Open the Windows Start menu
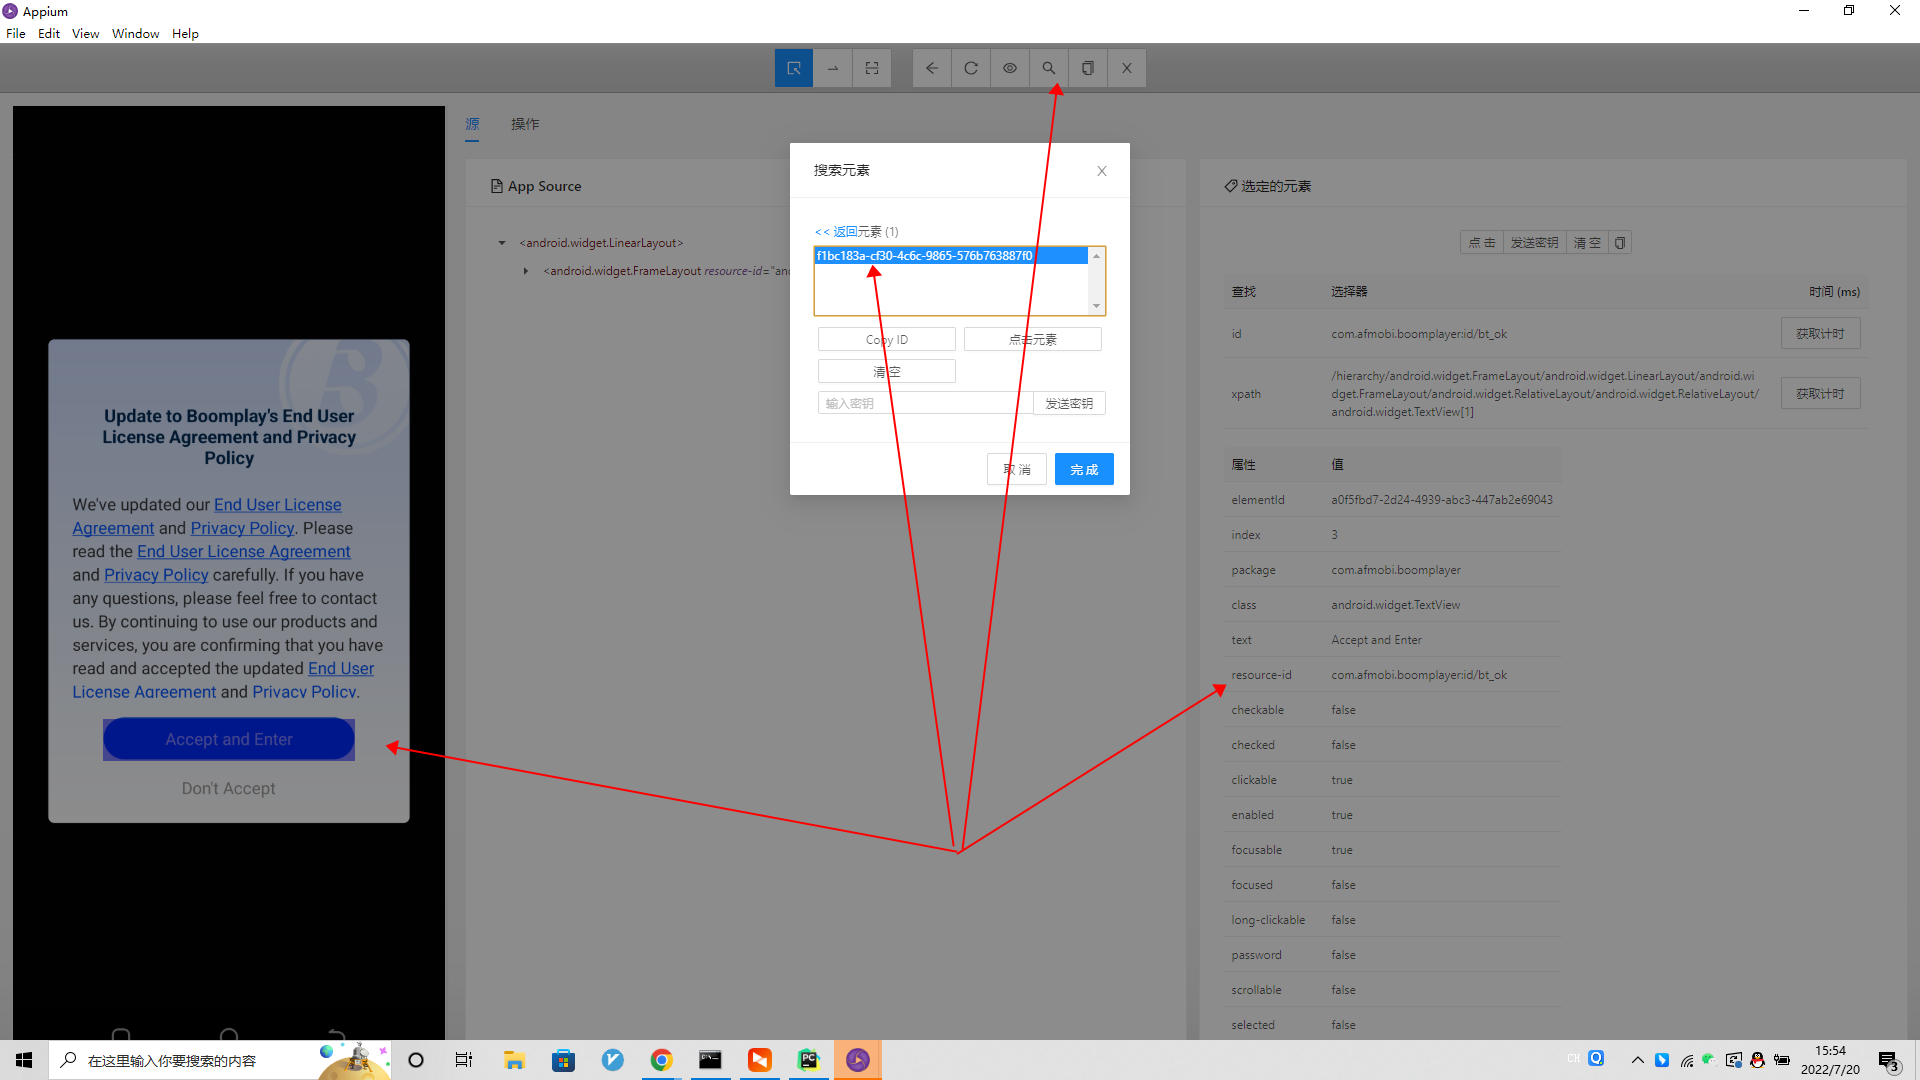 (24, 1060)
